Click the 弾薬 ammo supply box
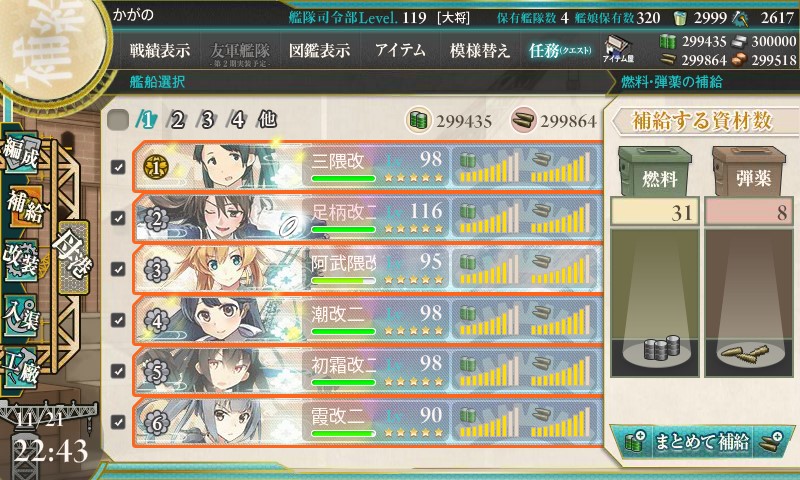 click(749, 172)
